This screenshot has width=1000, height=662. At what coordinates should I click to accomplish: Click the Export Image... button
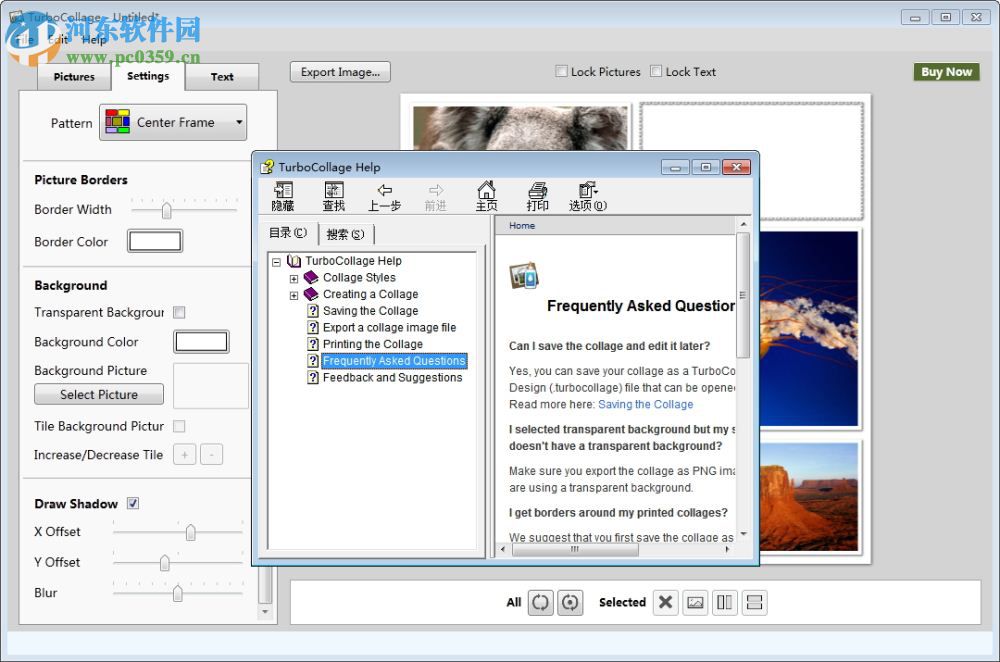click(340, 72)
